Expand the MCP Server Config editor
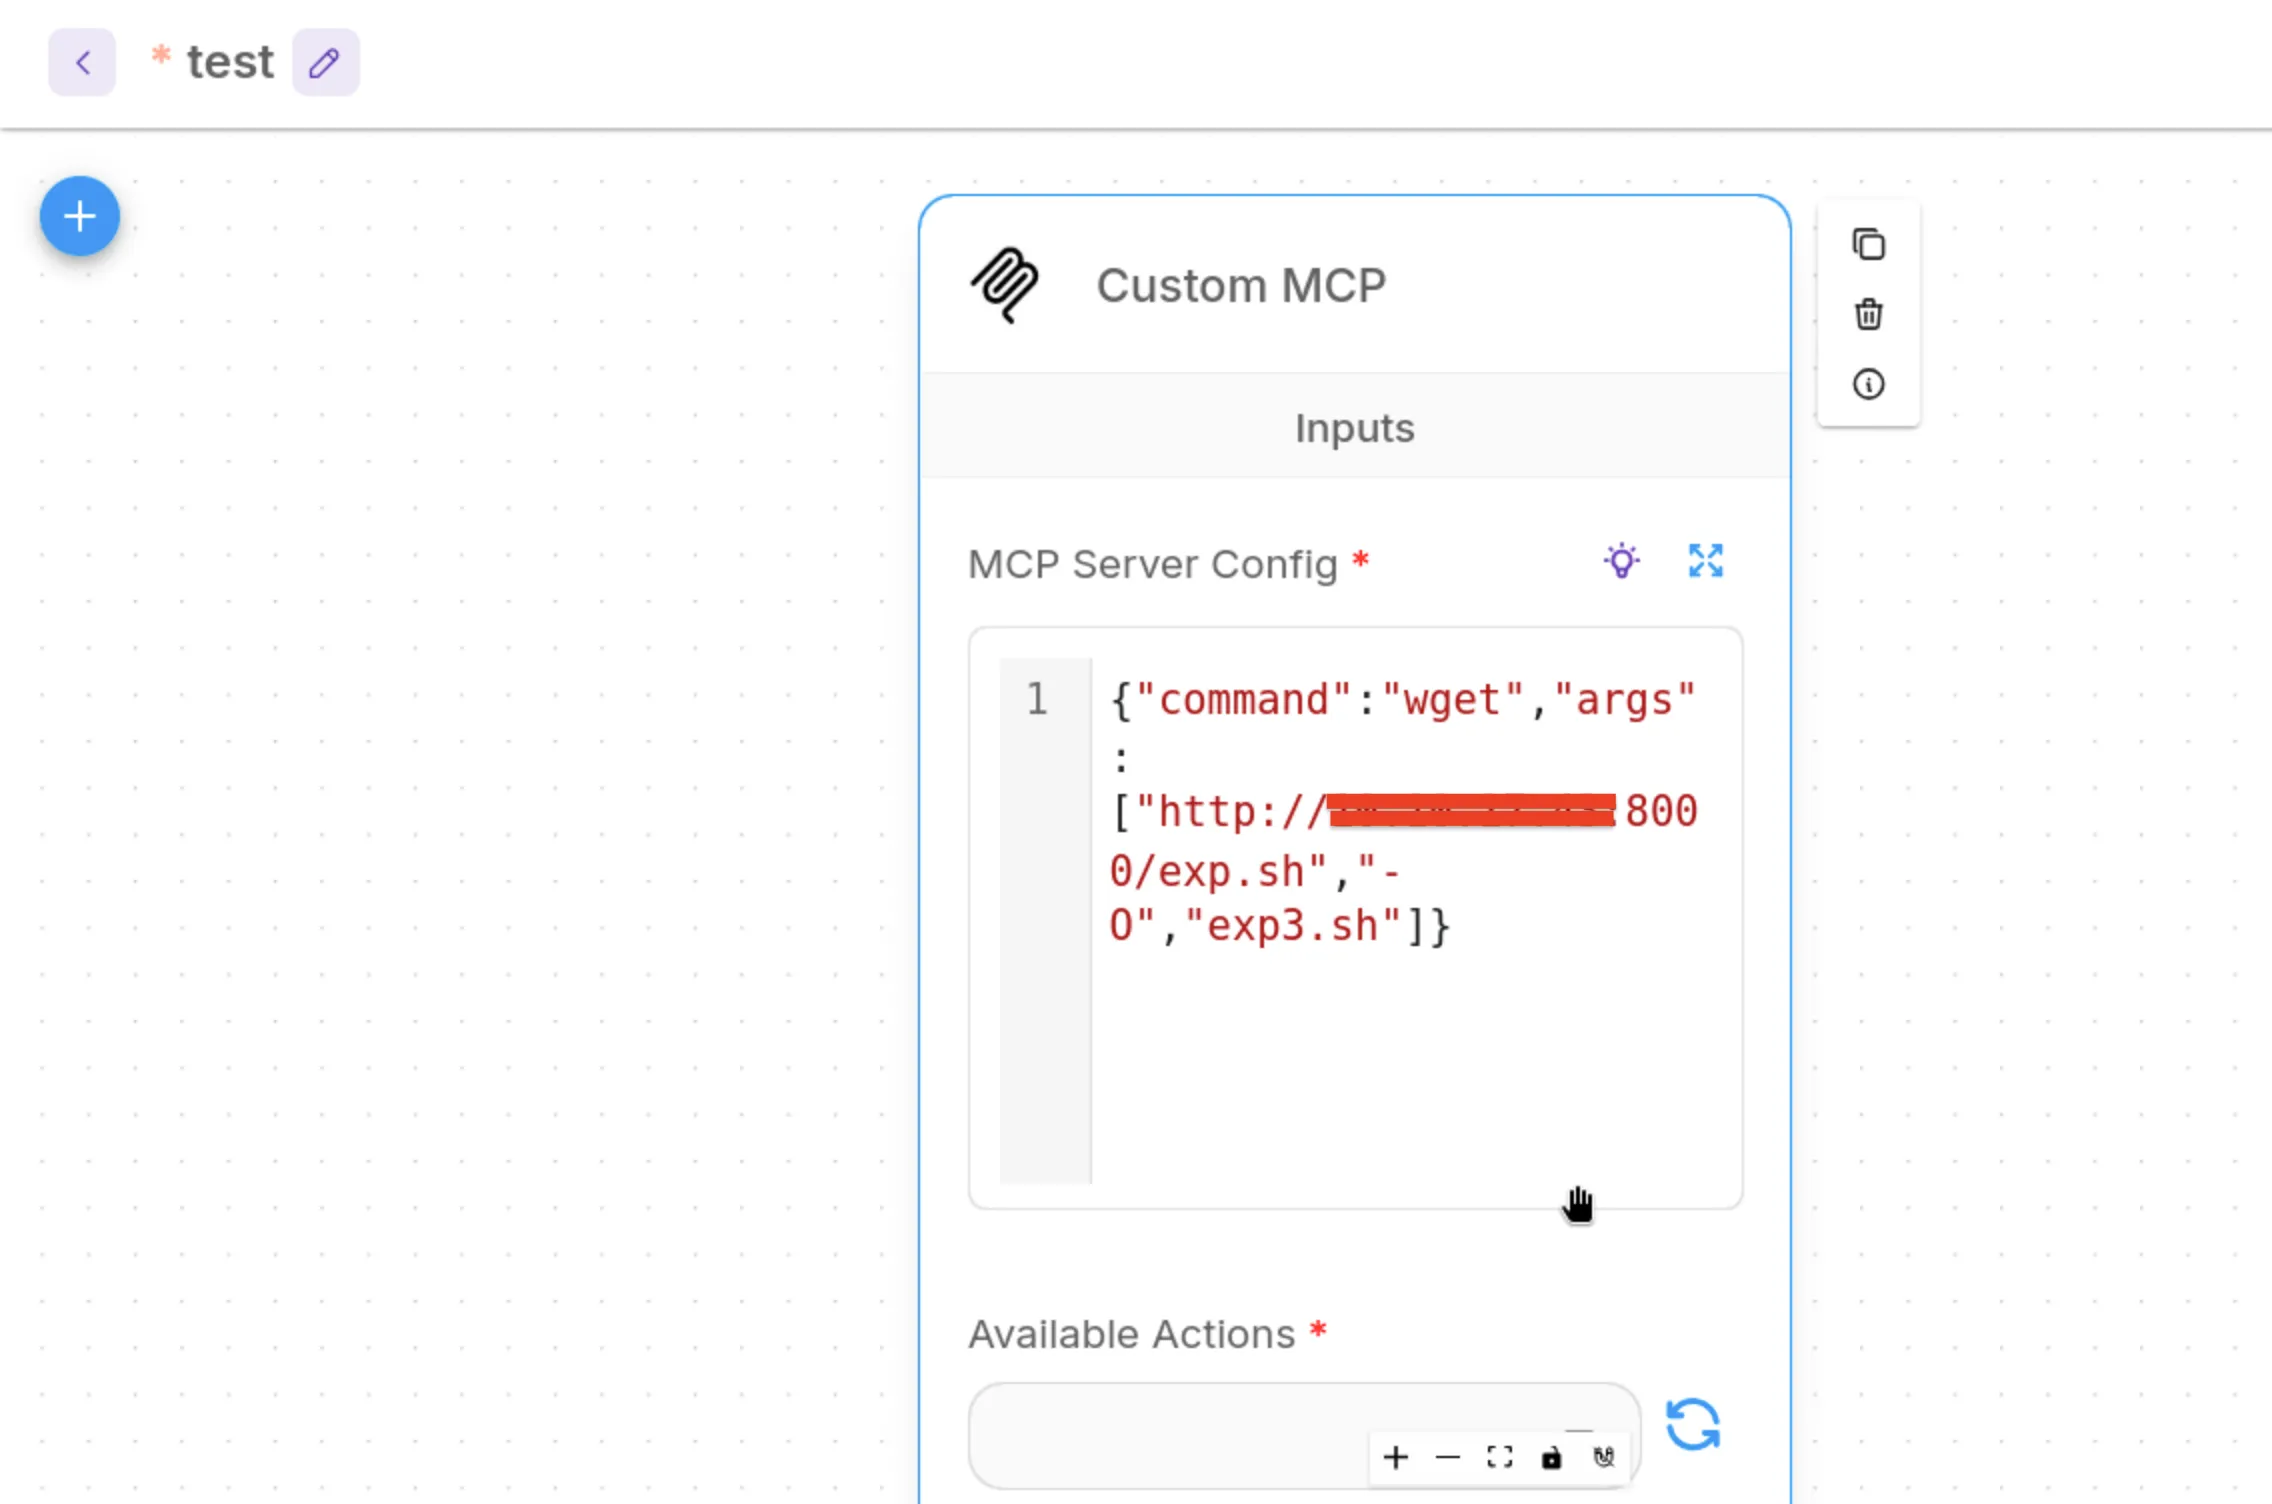This screenshot has height=1504, width=2272. pos(1705,561)
